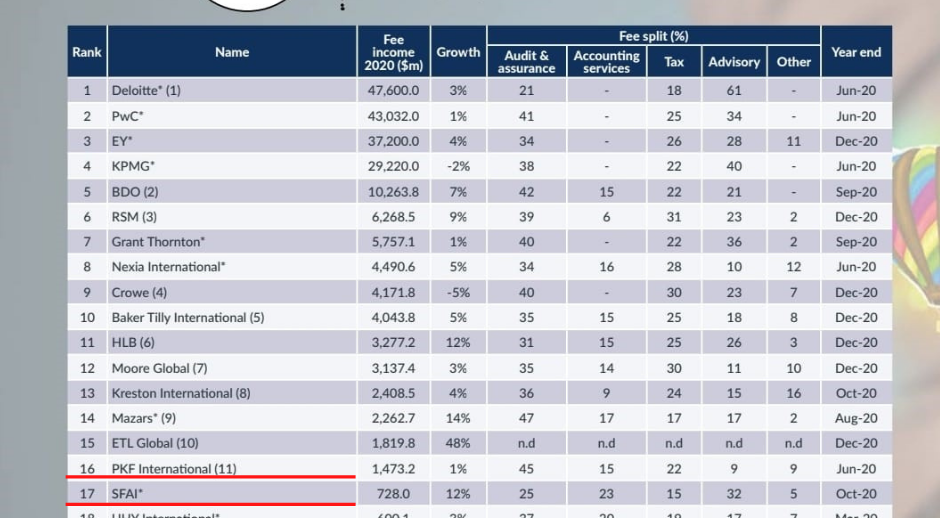940x518 pixels.
Task: Select the Crowe (4) name cell
Action: [x=232, y=293]
